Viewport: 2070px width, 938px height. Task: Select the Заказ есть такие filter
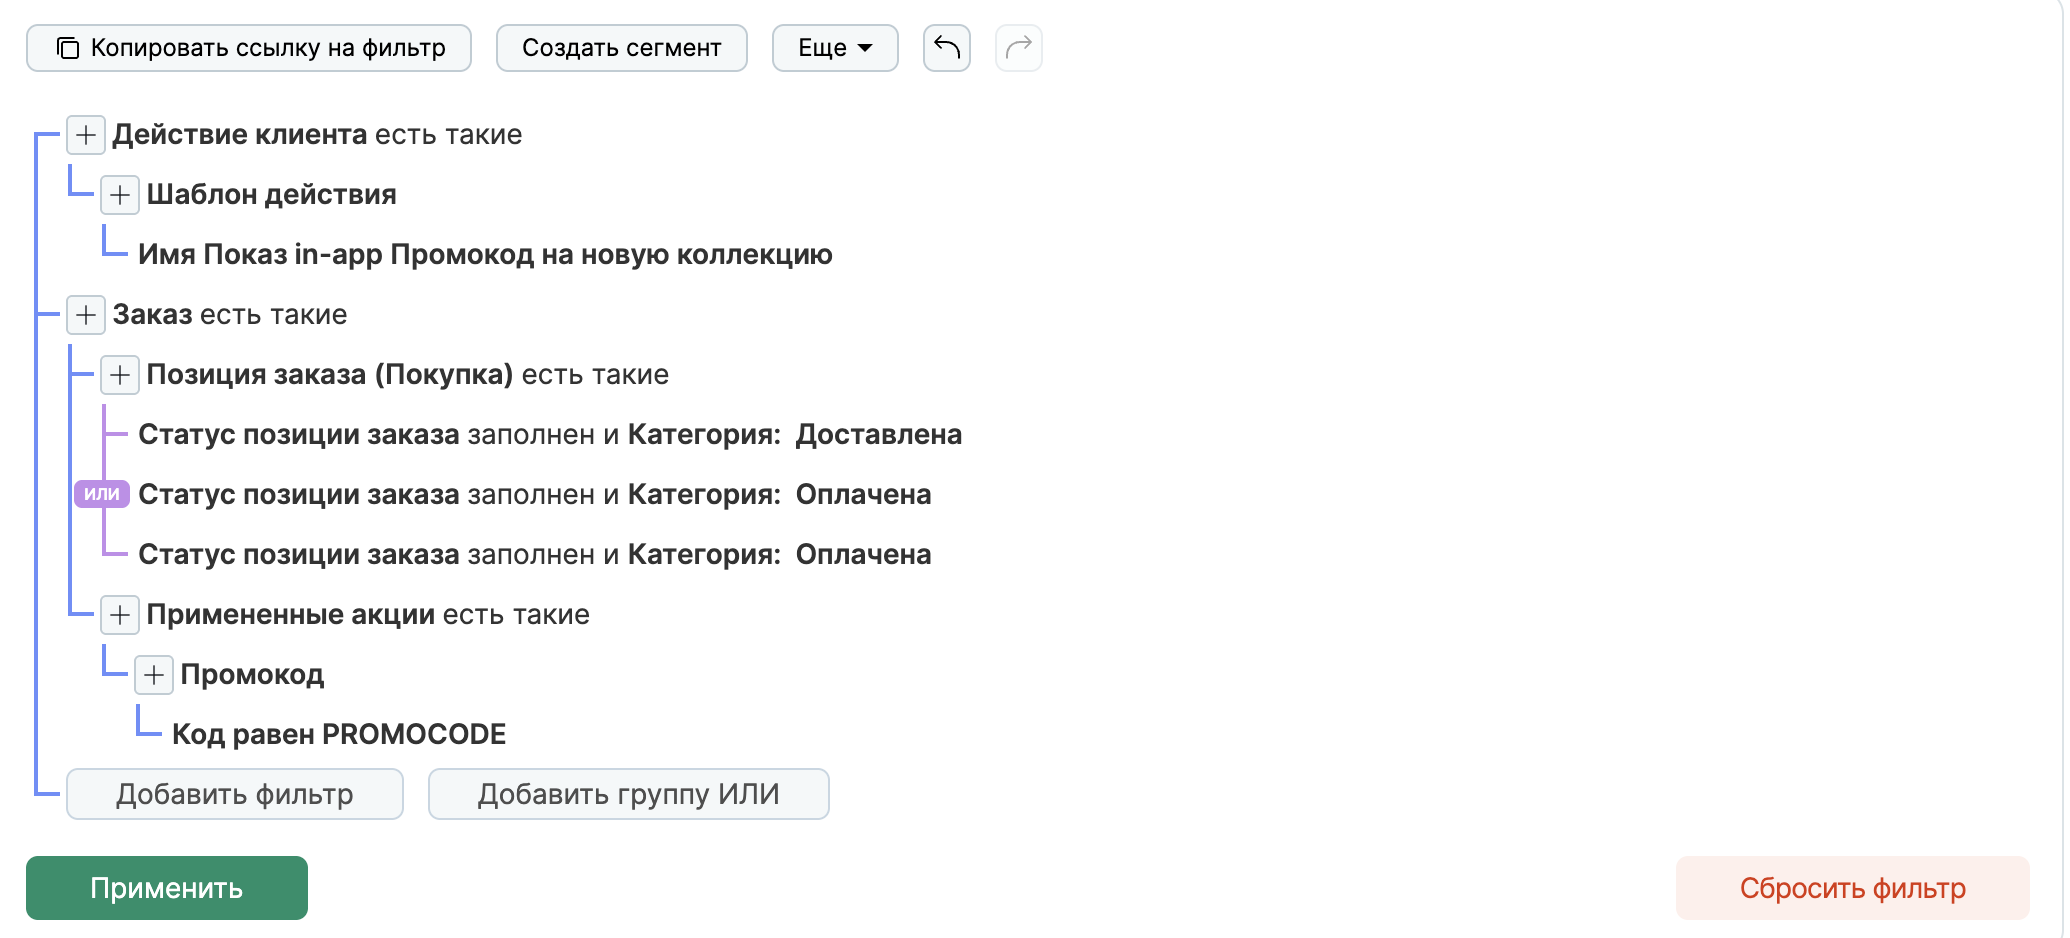tap(230, 315)
